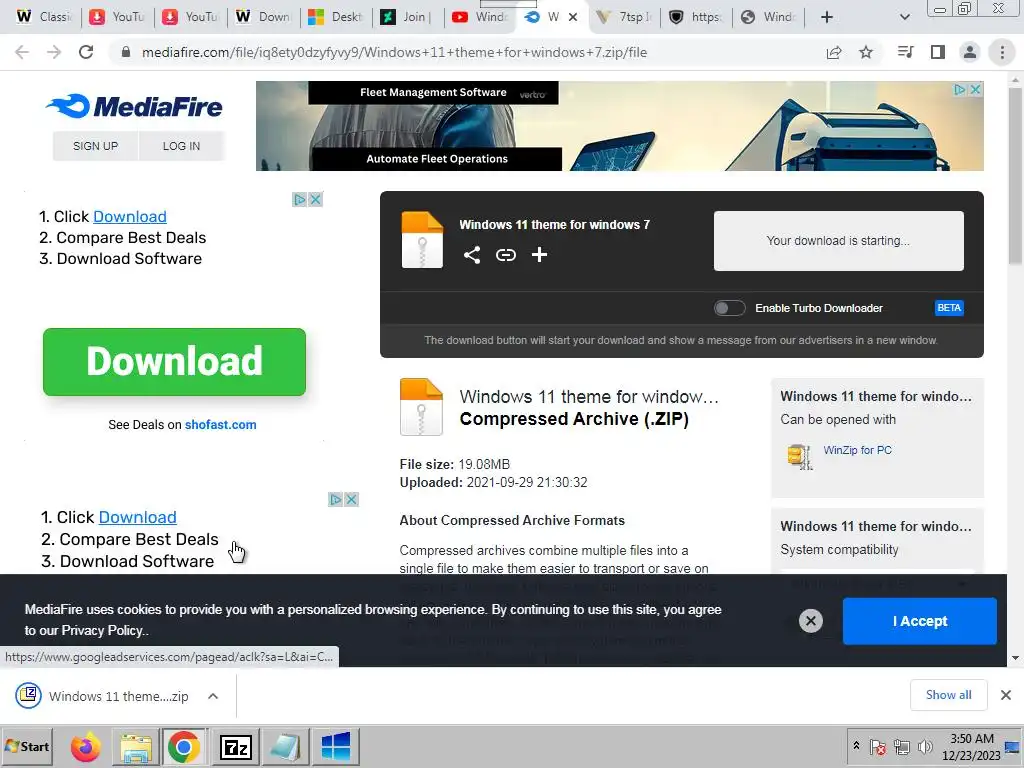
Task: Switch to the Classic tab
Action: (x=43, y=17)
